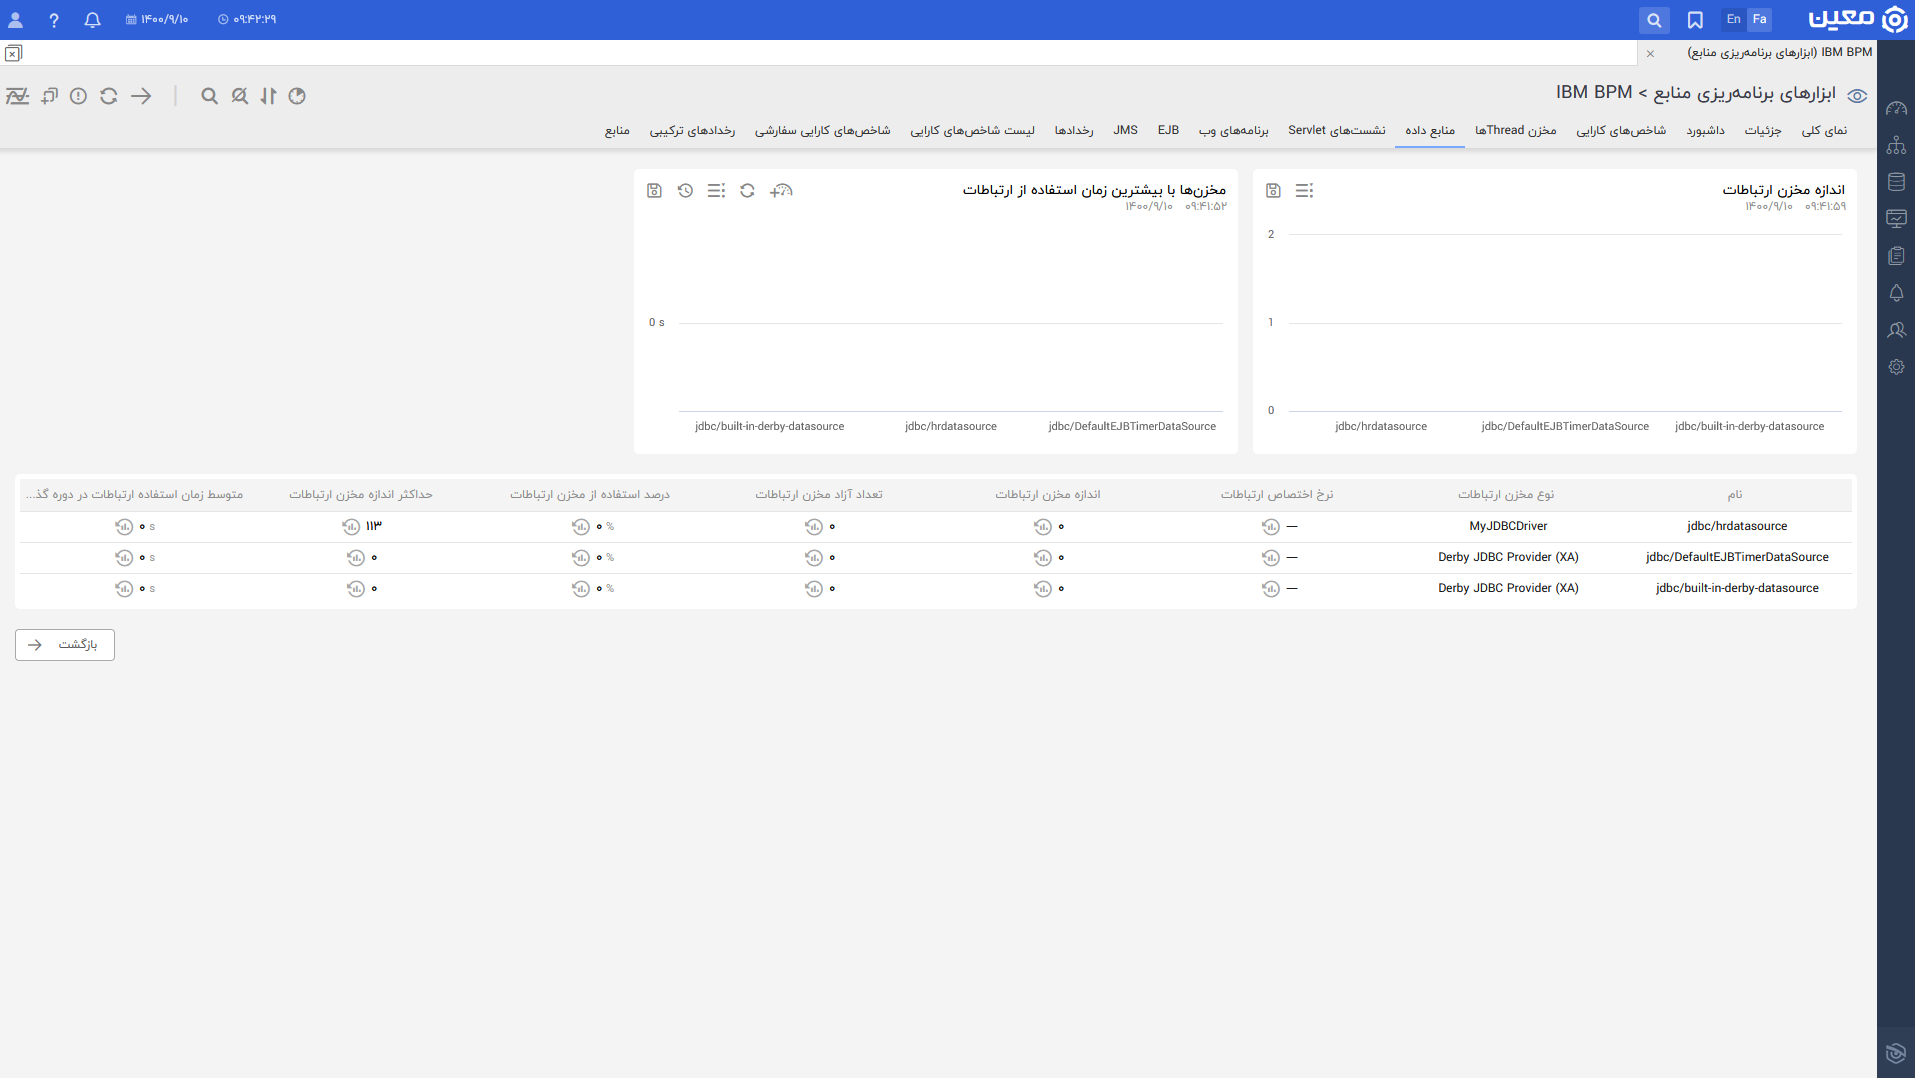The height and width of the screenshot is (1078, 1915).
Task: Open the database sidebar icon
Action: (1896, 182)
